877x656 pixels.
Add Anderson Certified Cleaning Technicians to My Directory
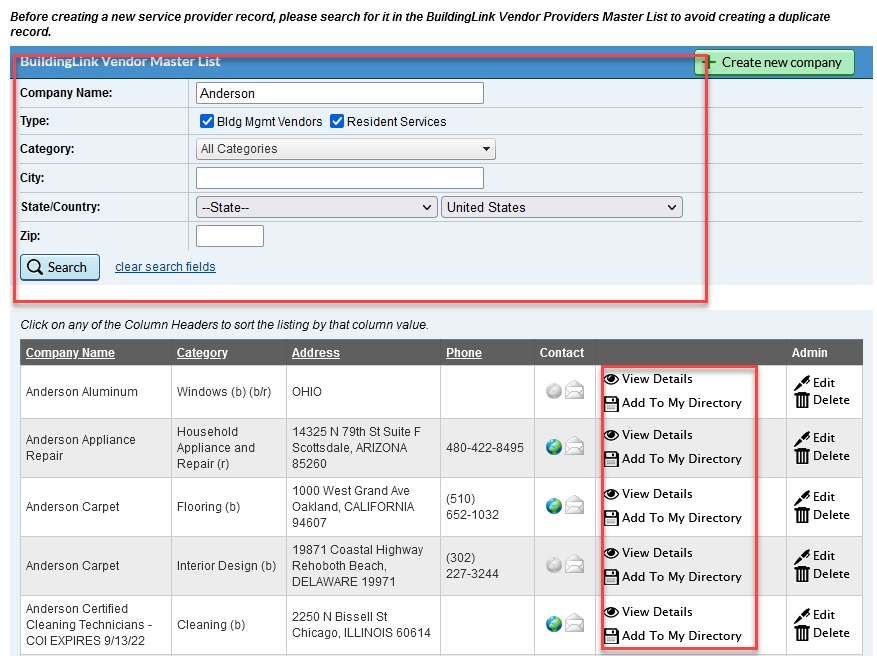click(673, 636)
